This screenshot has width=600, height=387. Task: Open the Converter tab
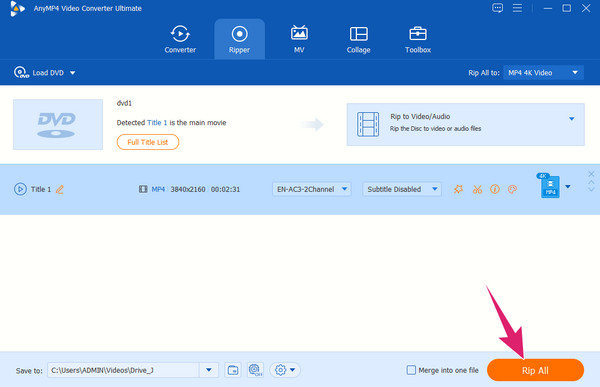point(180,39)
